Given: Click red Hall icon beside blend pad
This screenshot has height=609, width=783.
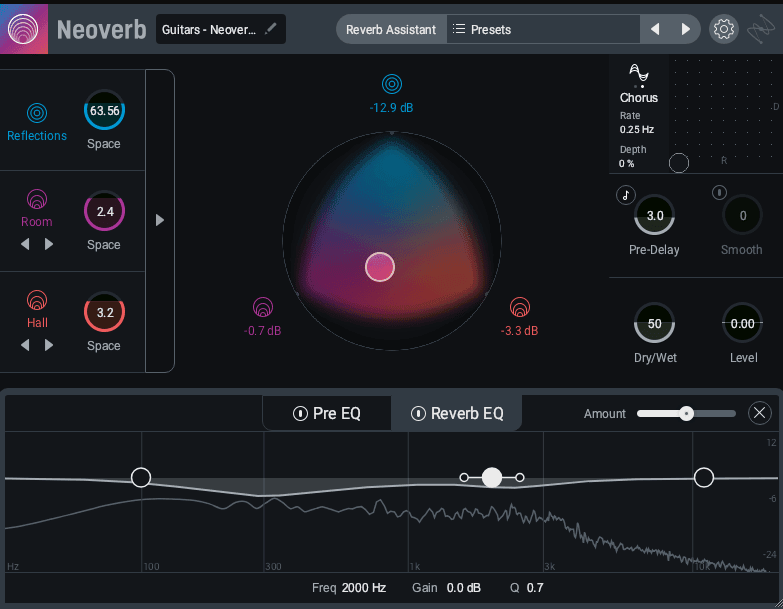Looking at the screenshot, I should click(x=520, y=307).
